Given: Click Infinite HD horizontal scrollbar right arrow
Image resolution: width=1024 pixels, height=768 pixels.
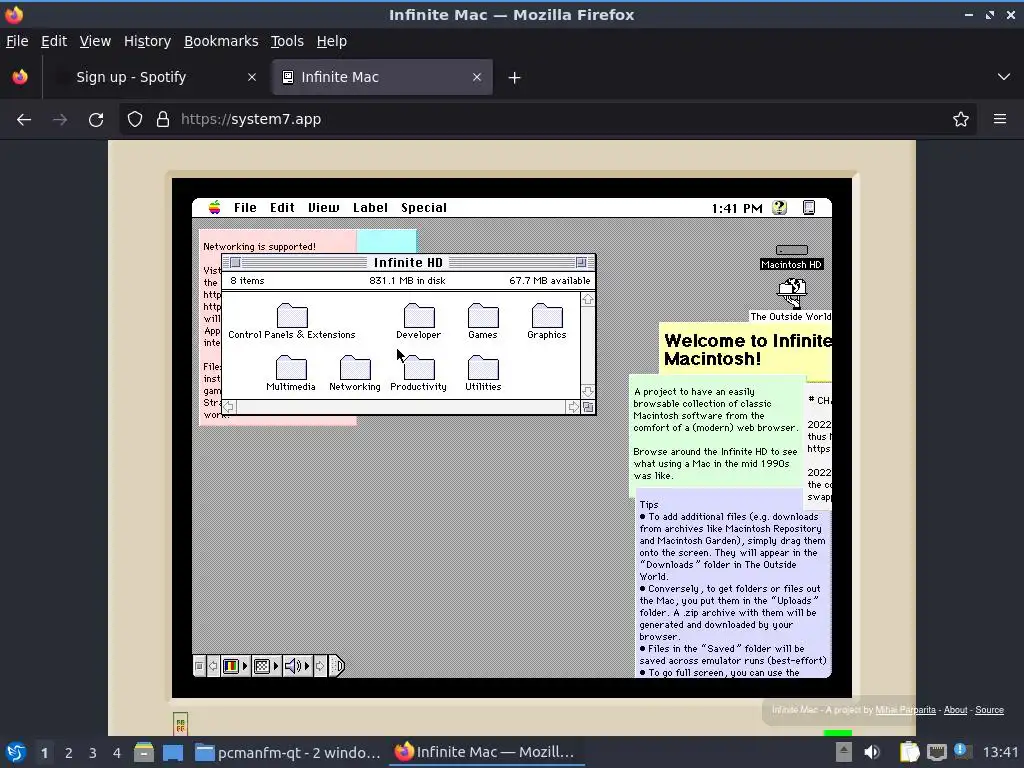Looking at the screenshot, I should 573,407.
